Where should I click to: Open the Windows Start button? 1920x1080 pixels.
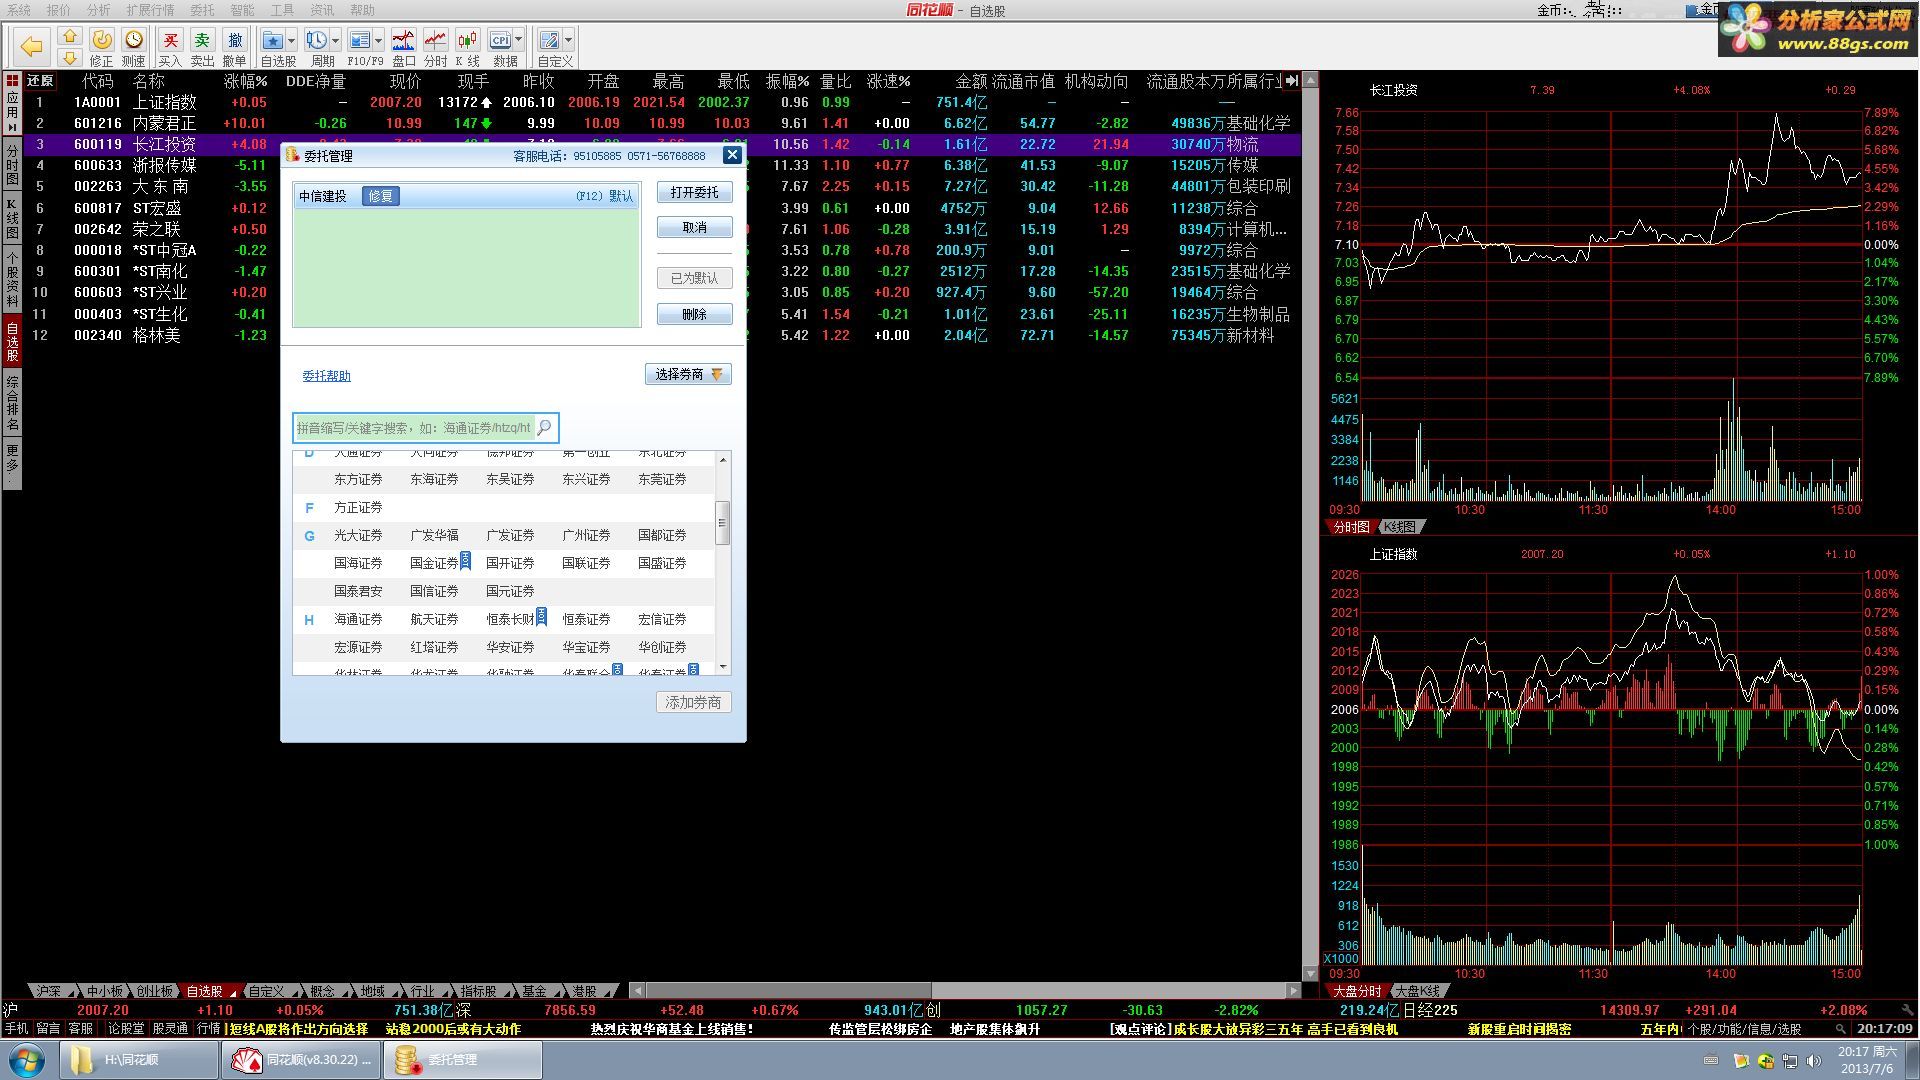tap(26, 1060)
